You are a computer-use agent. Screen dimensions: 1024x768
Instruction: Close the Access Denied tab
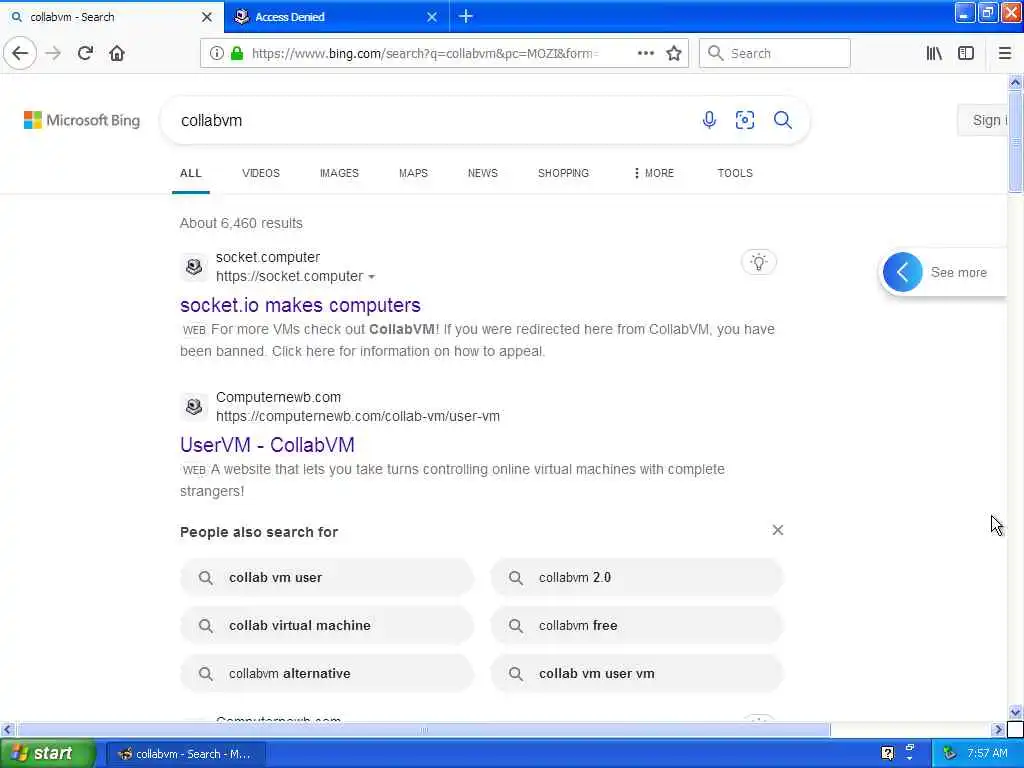tap(432, 17)
